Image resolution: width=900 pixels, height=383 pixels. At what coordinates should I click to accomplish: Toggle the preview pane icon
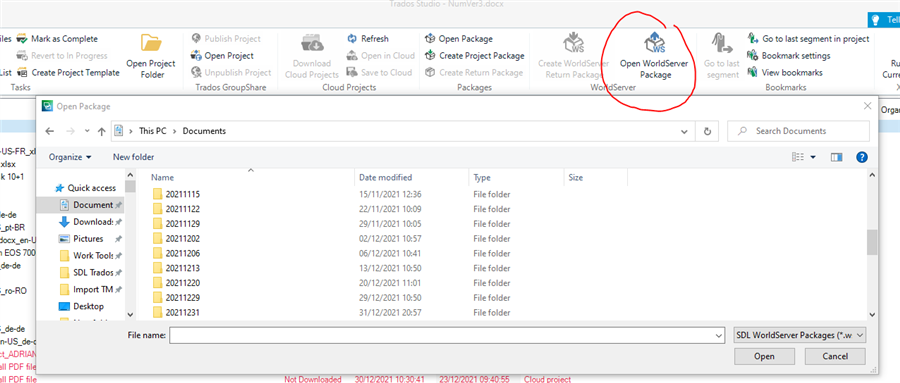click(x=836, y=157)
